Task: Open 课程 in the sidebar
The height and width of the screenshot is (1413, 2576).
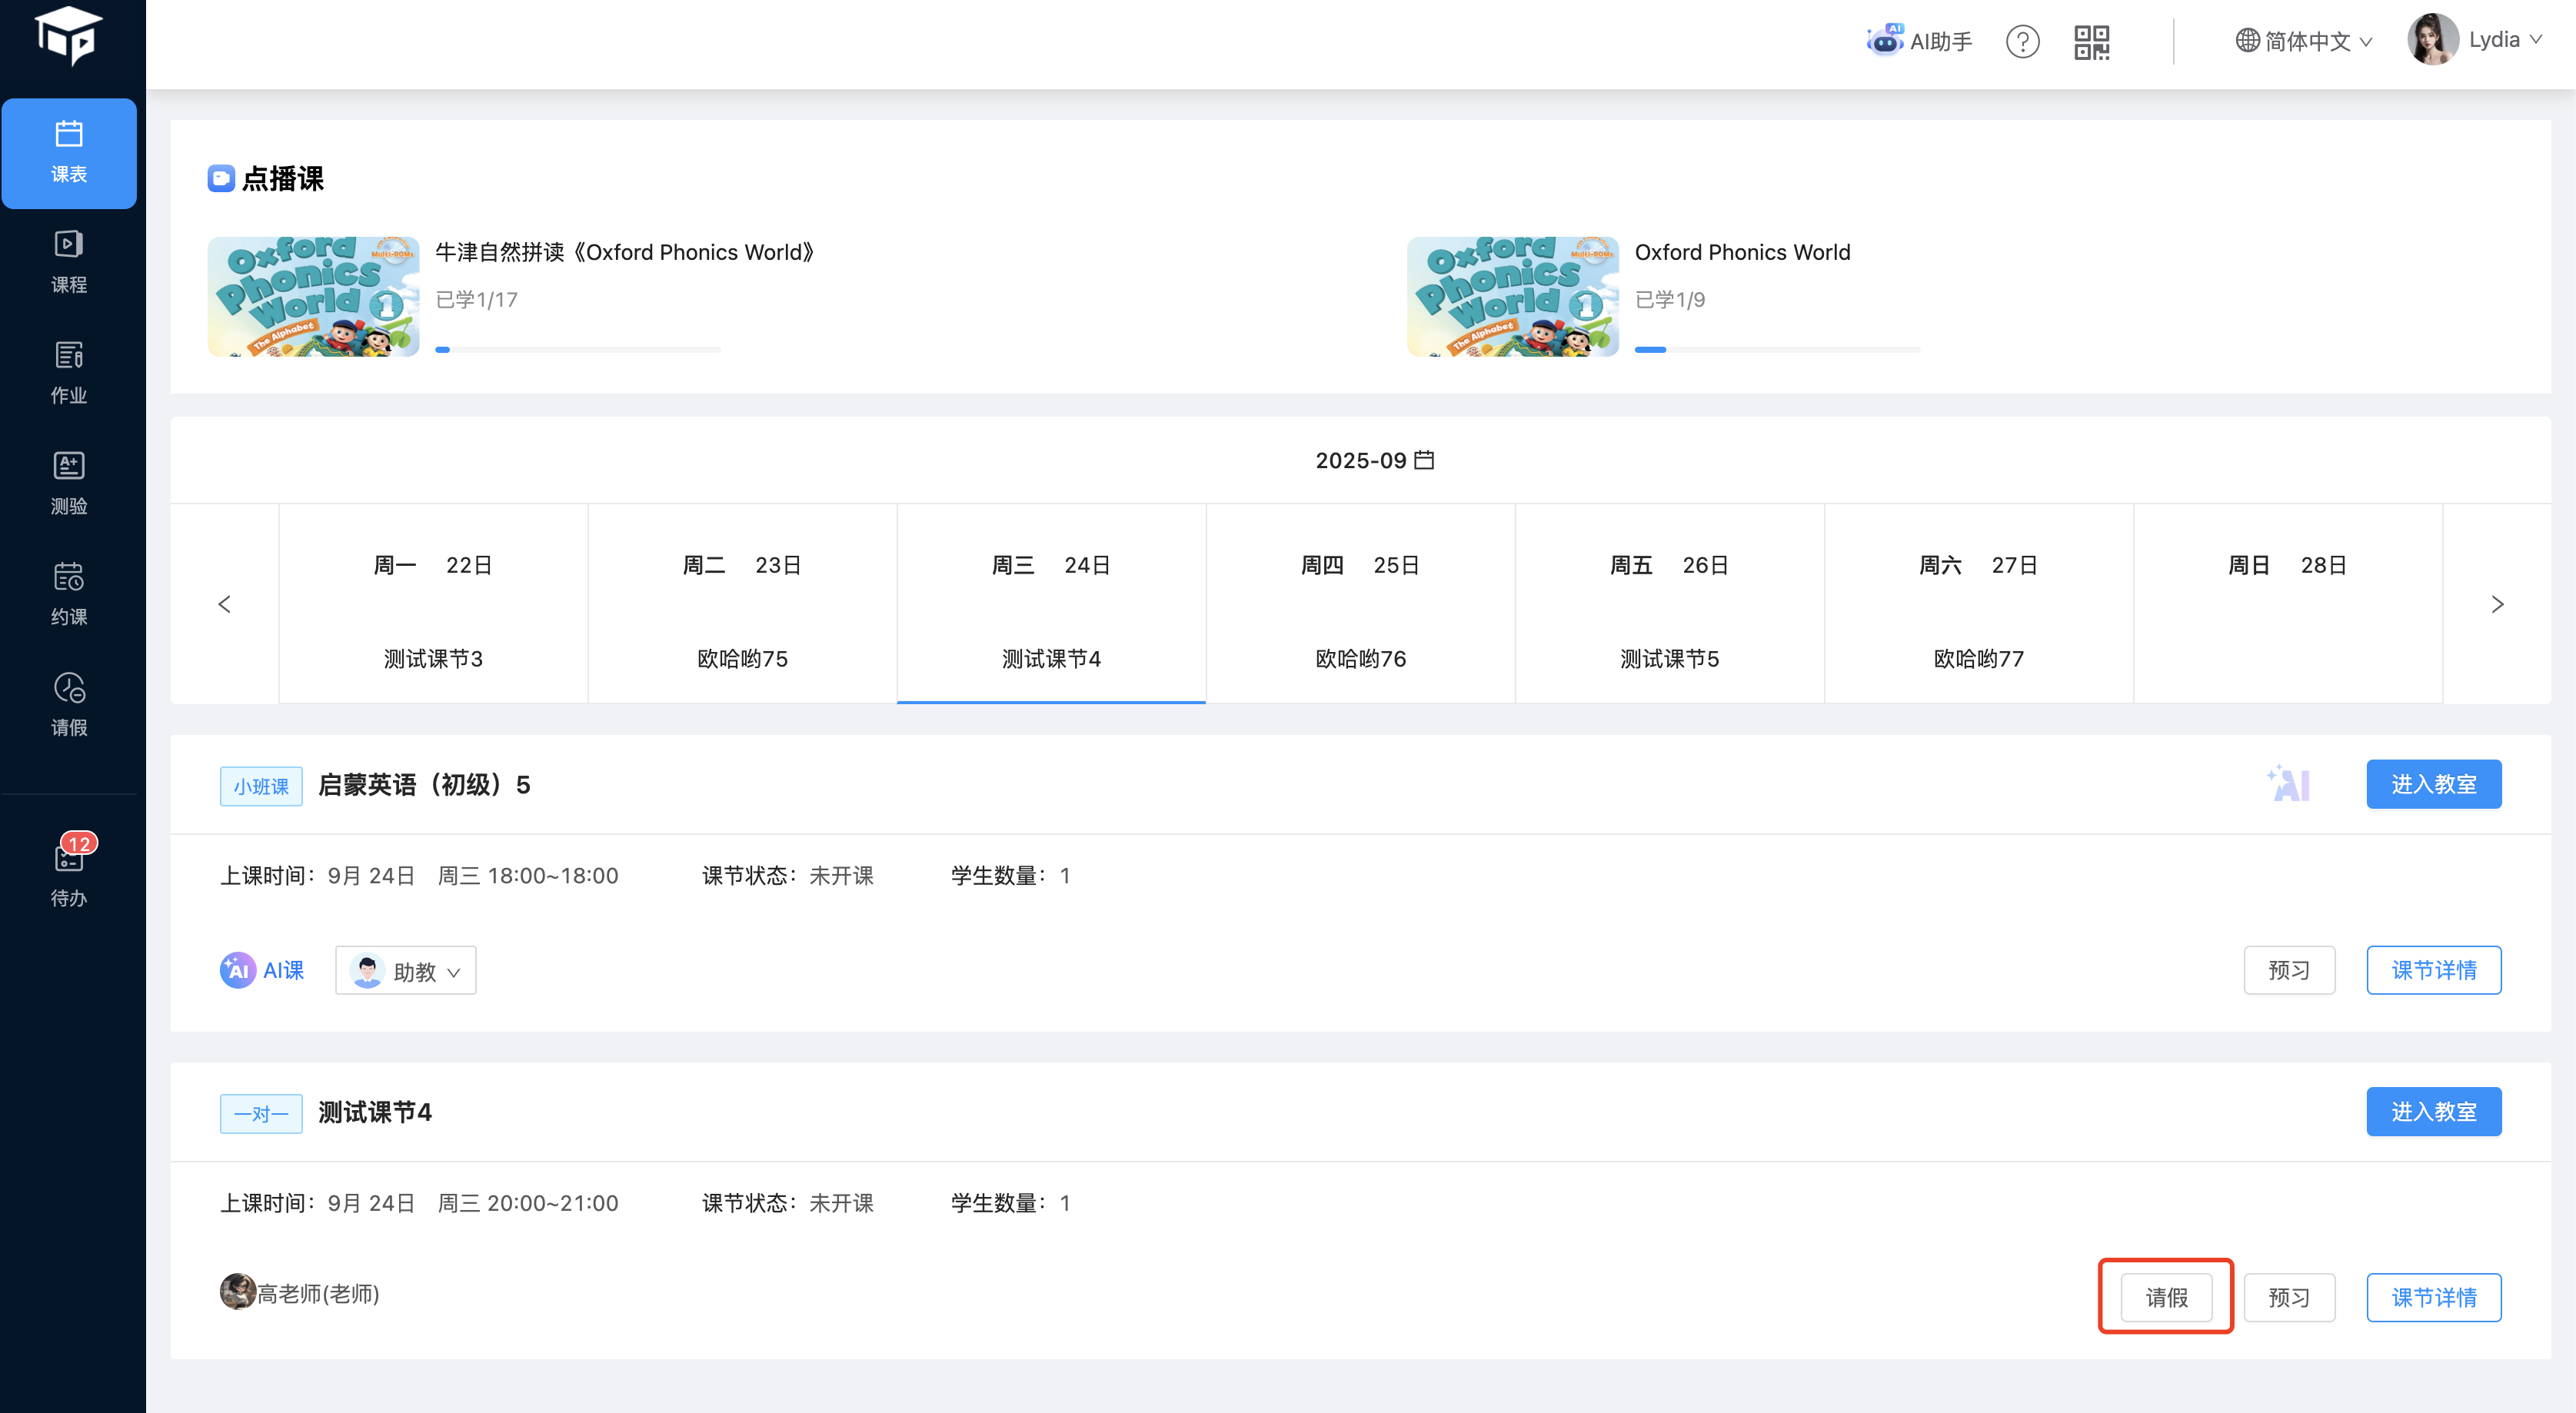Action: [69, 262]
